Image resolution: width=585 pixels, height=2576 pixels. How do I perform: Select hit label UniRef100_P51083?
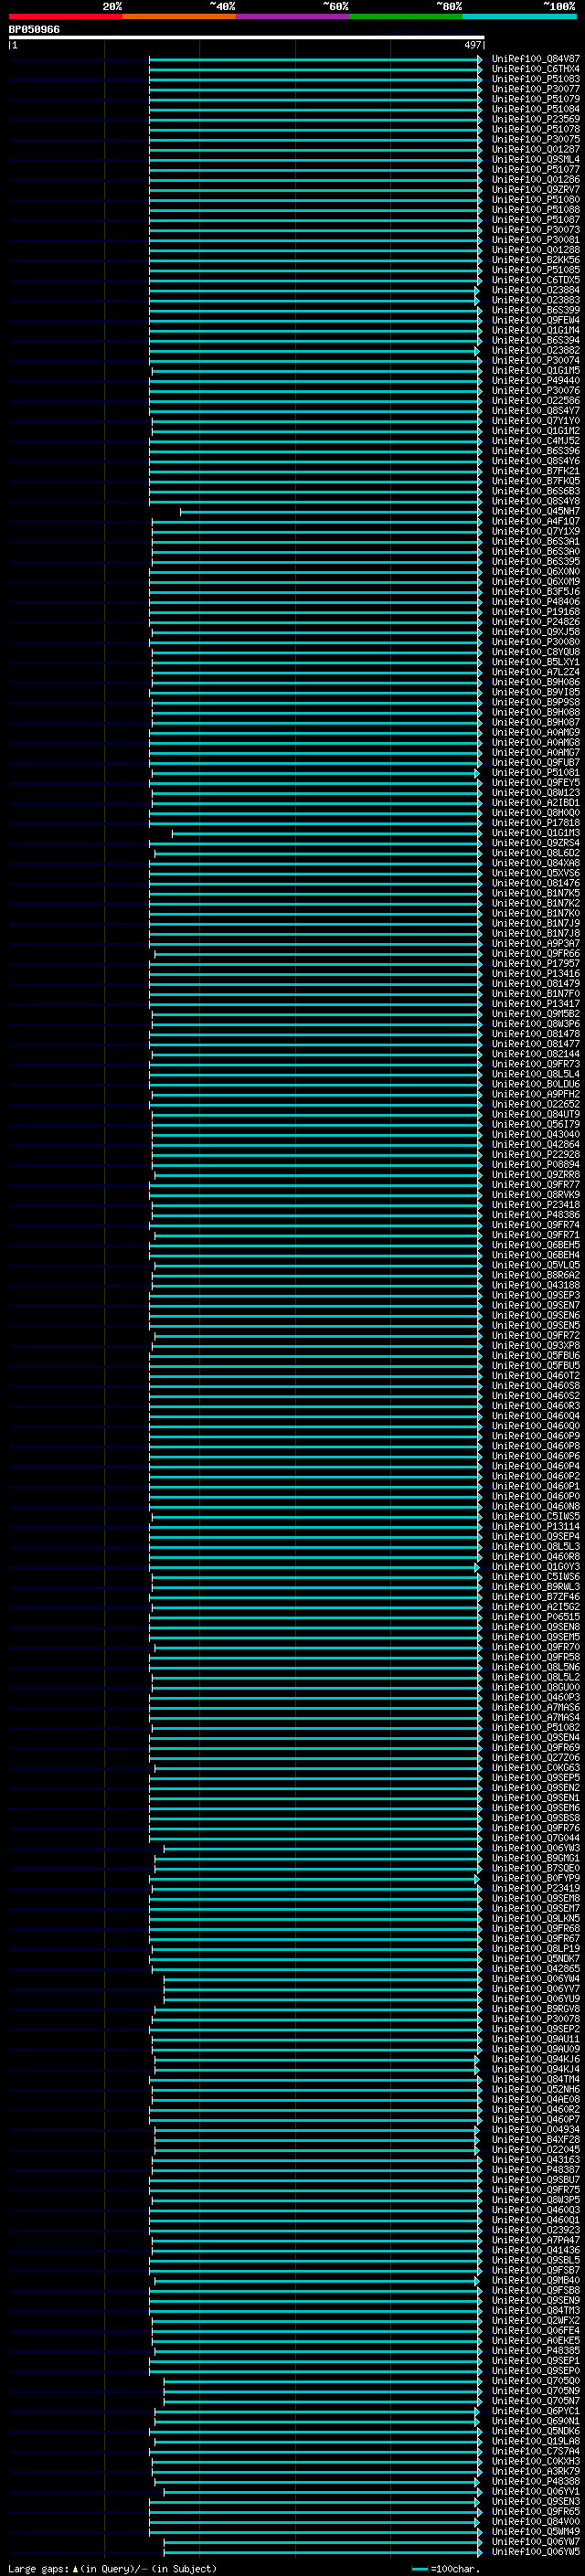click(535, 79)
